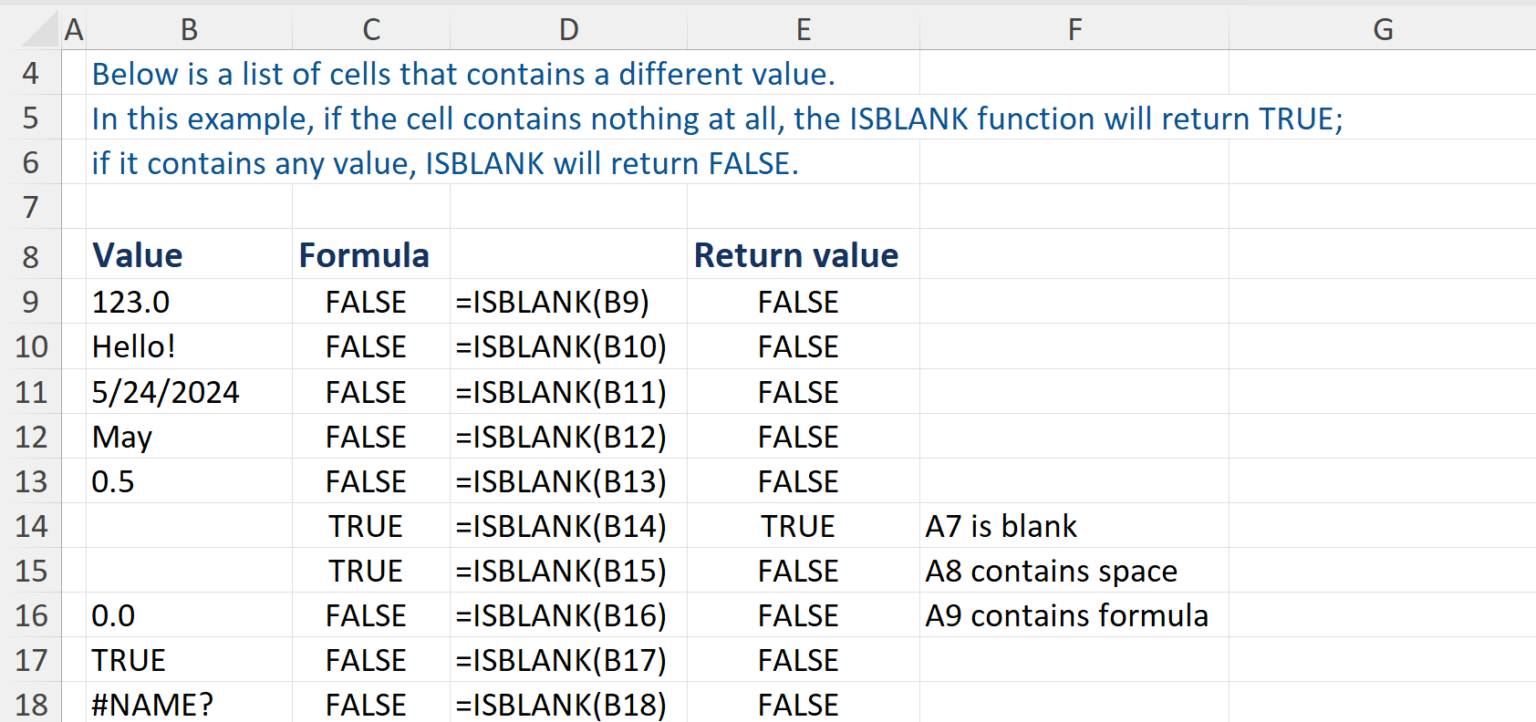Select the column G header

1382,30
